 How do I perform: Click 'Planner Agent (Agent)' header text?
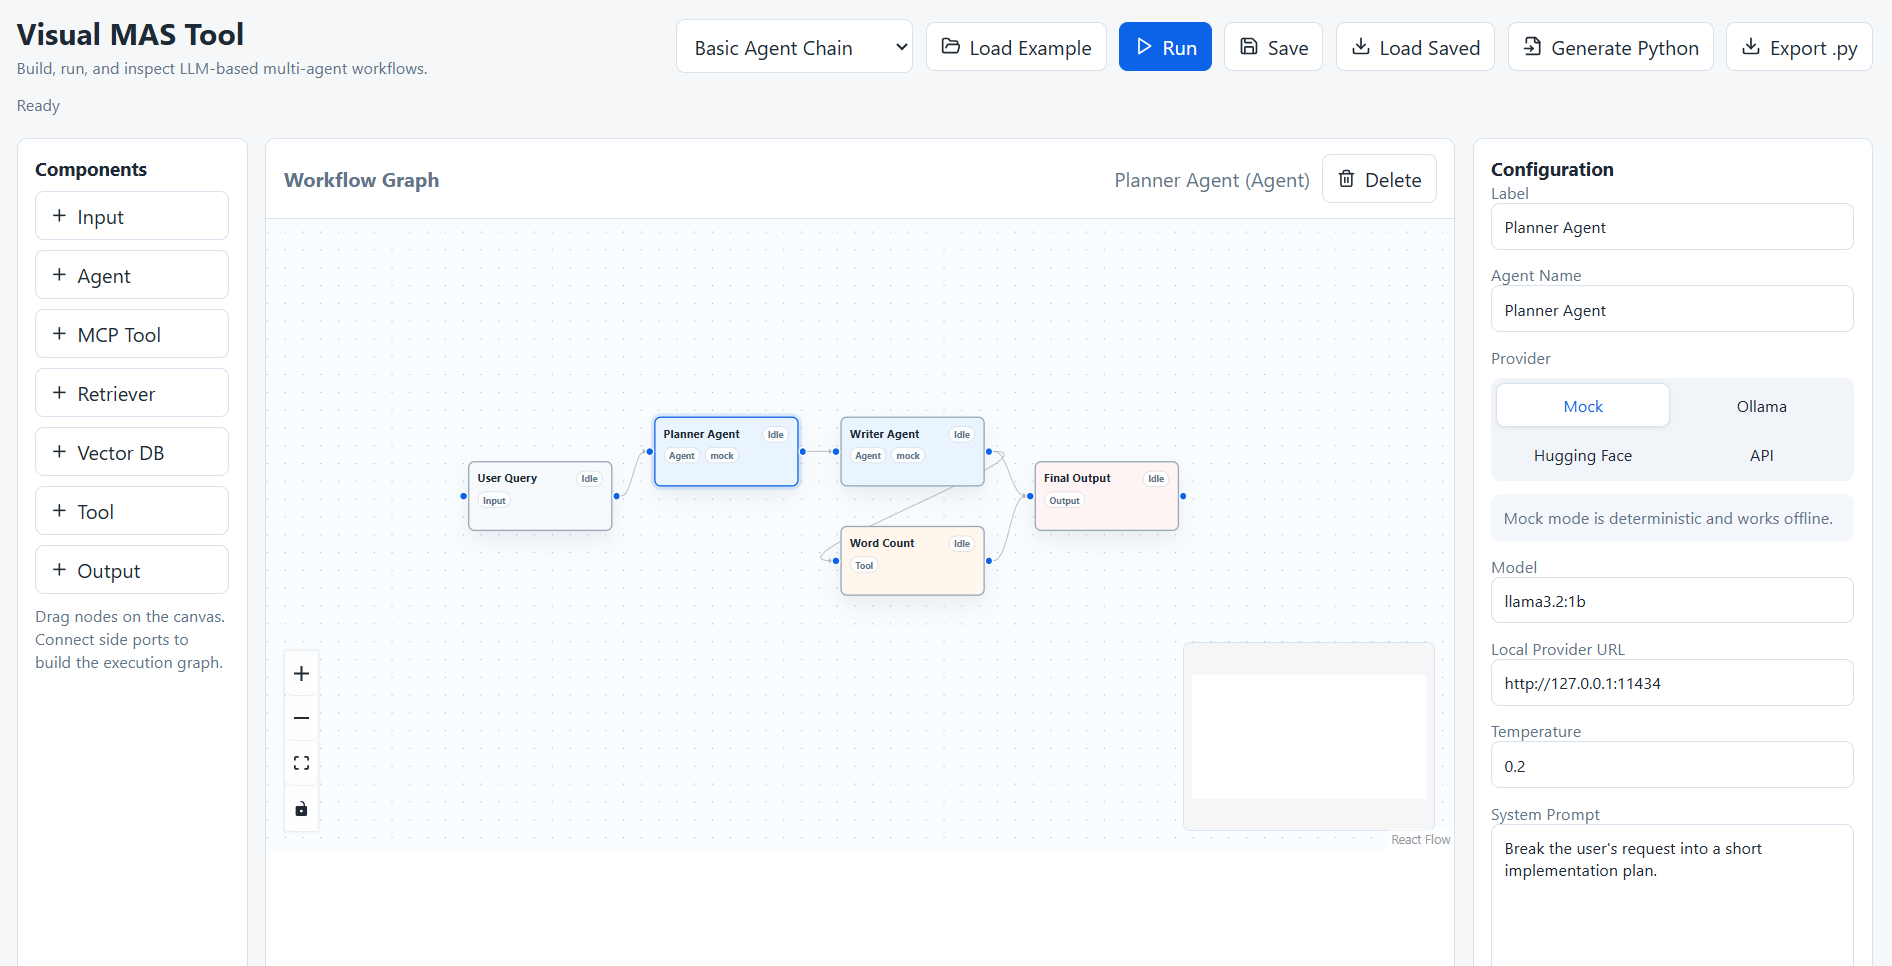1212,180
